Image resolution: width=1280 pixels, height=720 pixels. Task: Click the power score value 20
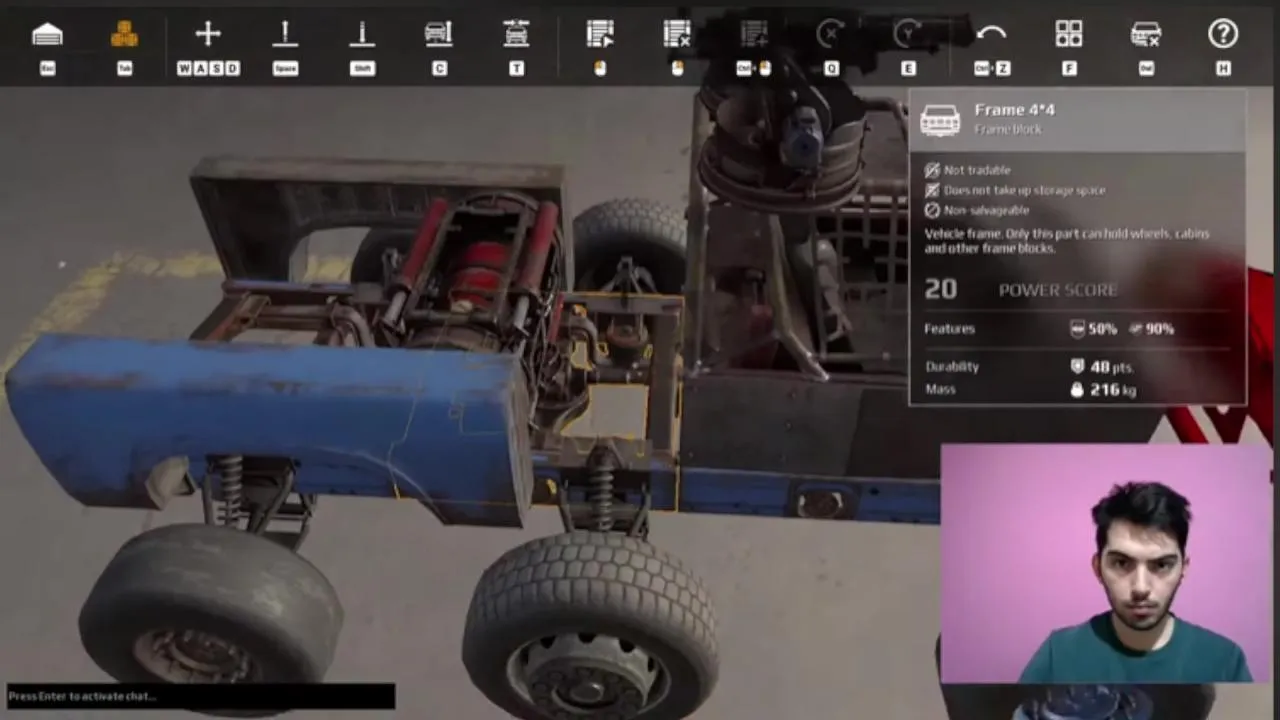[x=940, y=289]
